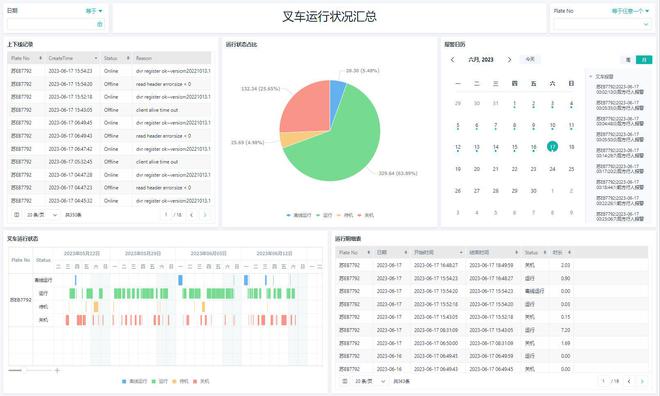Select June 16 in the alarm calendar
The width and height of the screenshot is (660, 396).
point(533,147)
